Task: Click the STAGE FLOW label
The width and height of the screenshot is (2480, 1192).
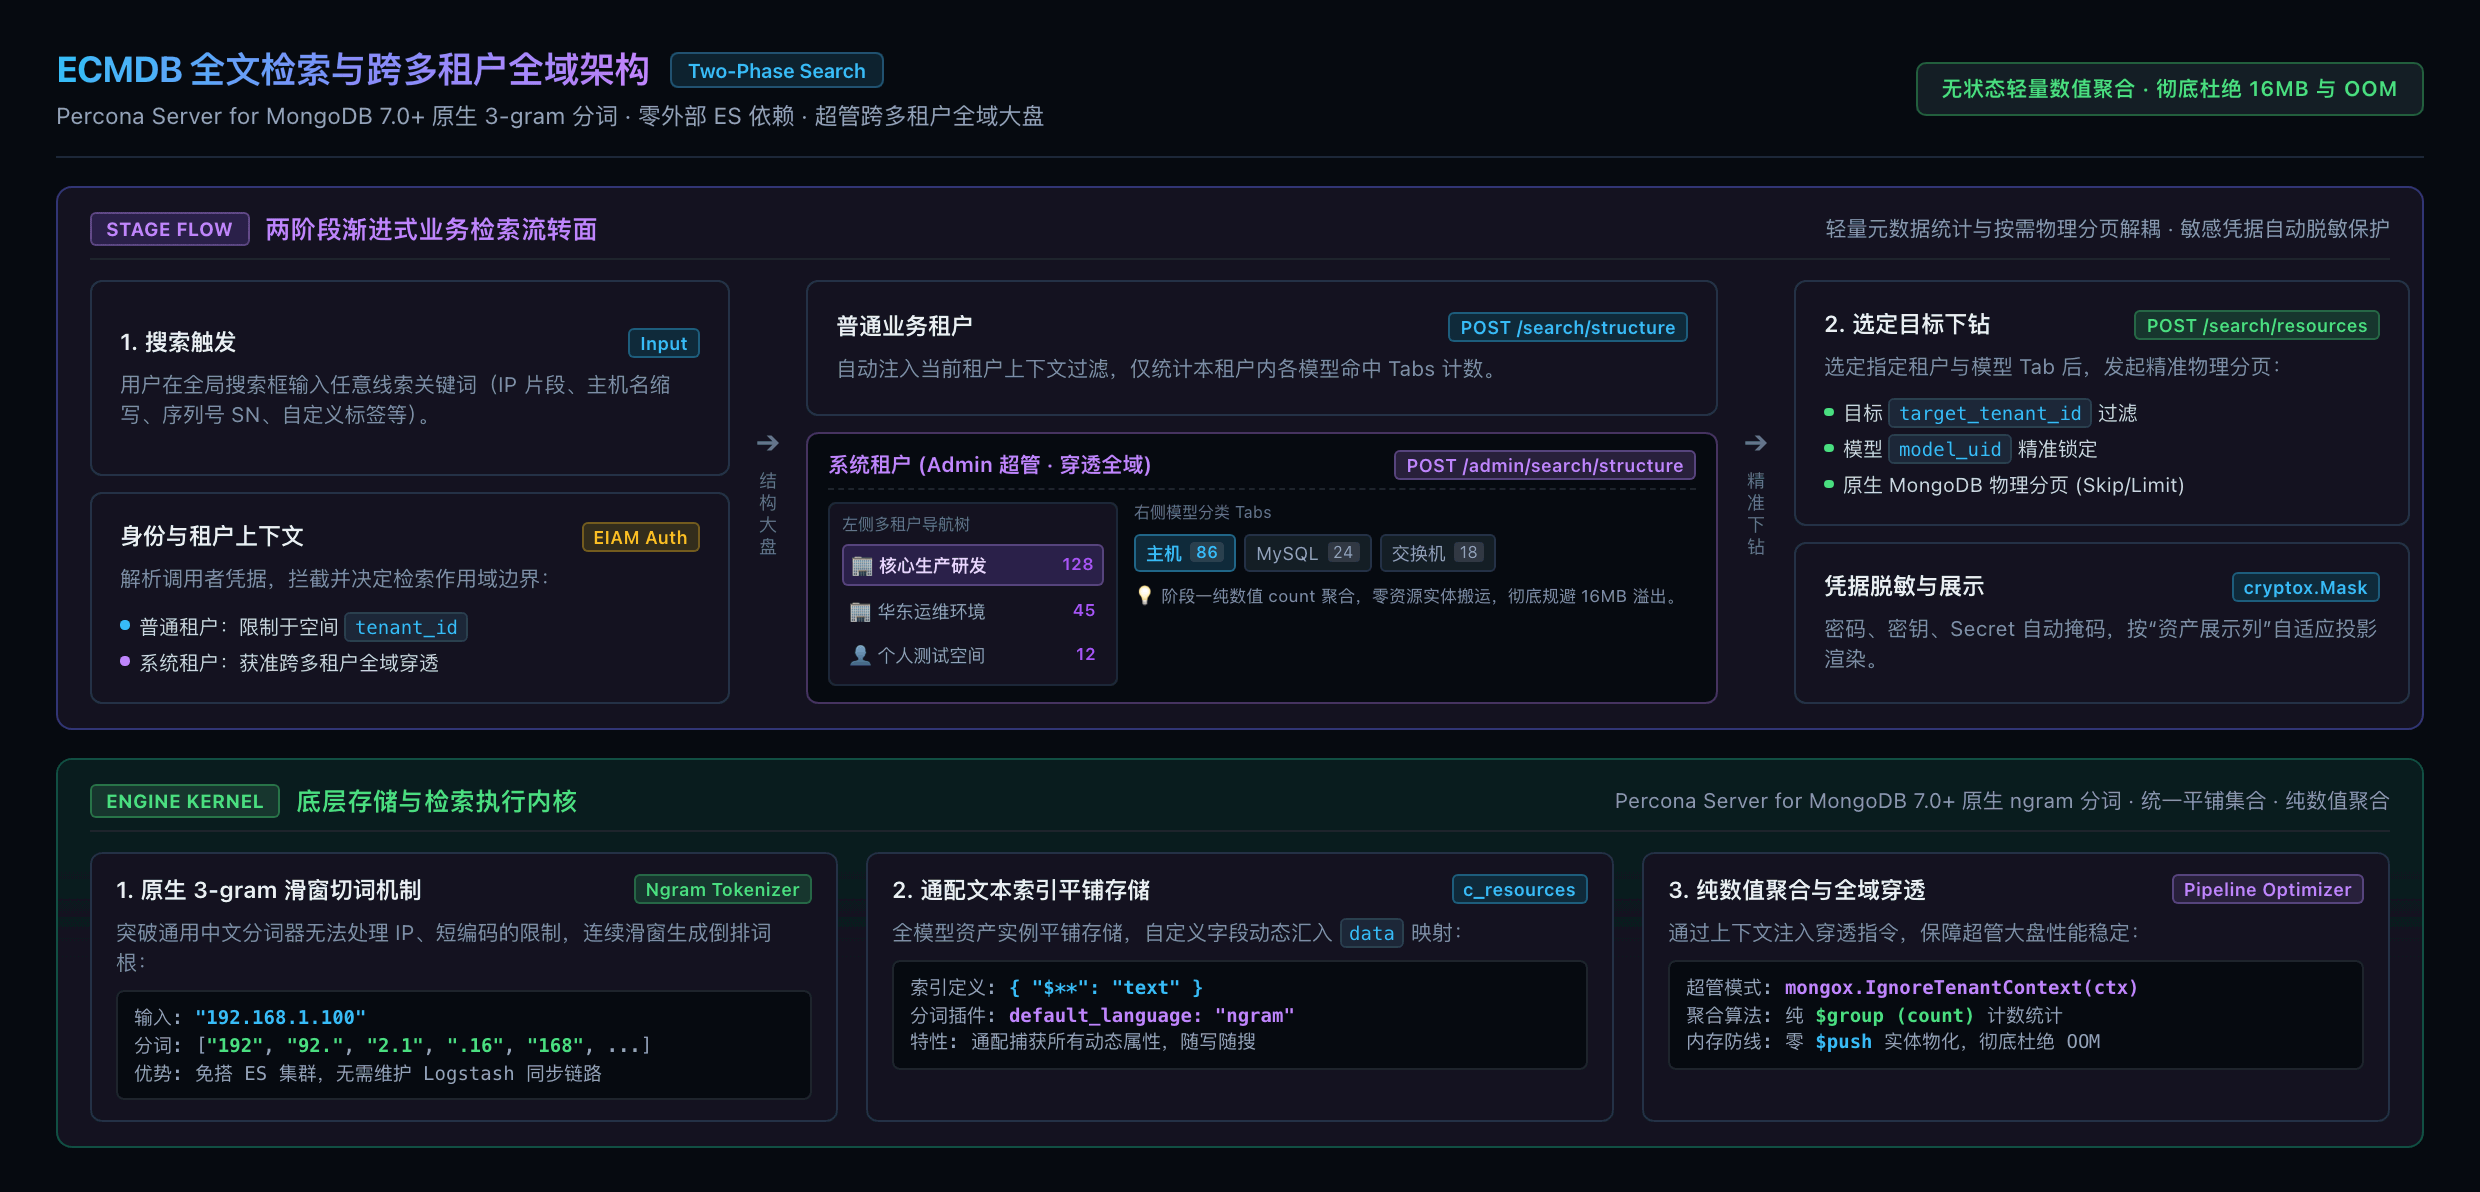Action: pyautogui.click(x=169, y=229)
